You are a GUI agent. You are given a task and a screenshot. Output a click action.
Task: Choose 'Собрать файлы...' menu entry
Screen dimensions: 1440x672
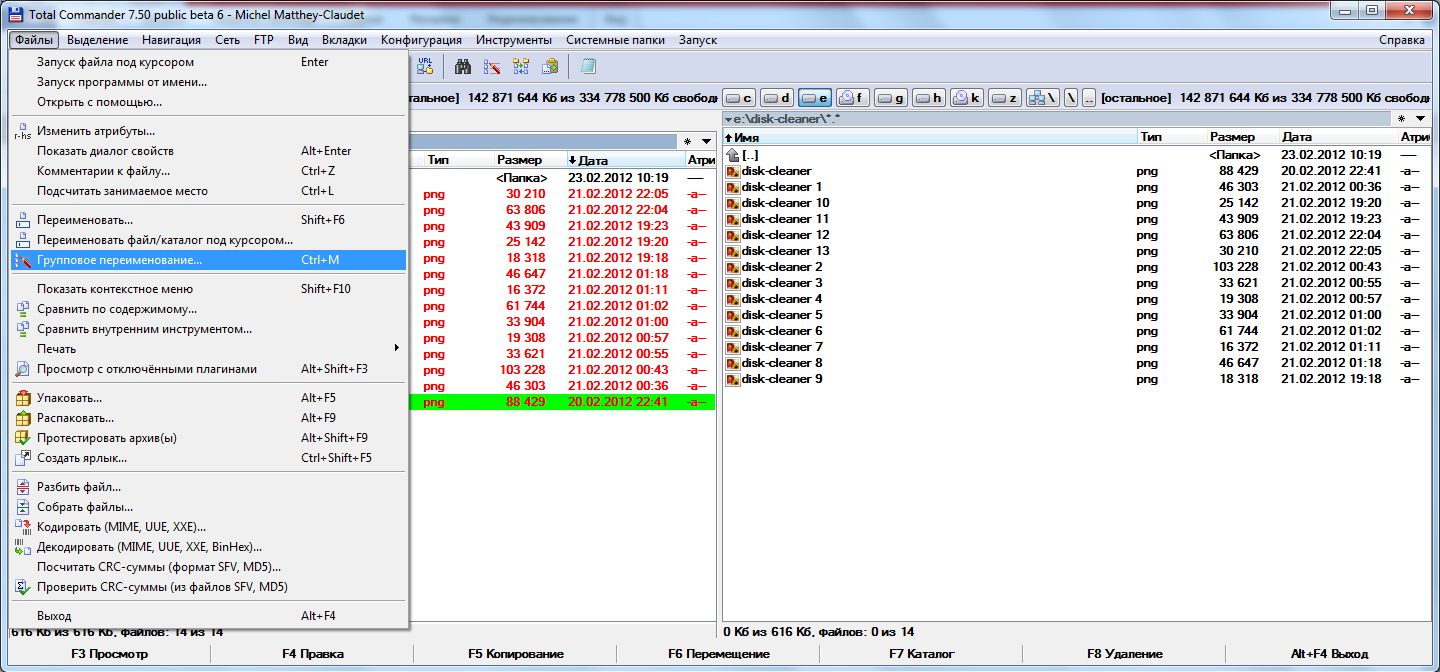coord(208,507)
